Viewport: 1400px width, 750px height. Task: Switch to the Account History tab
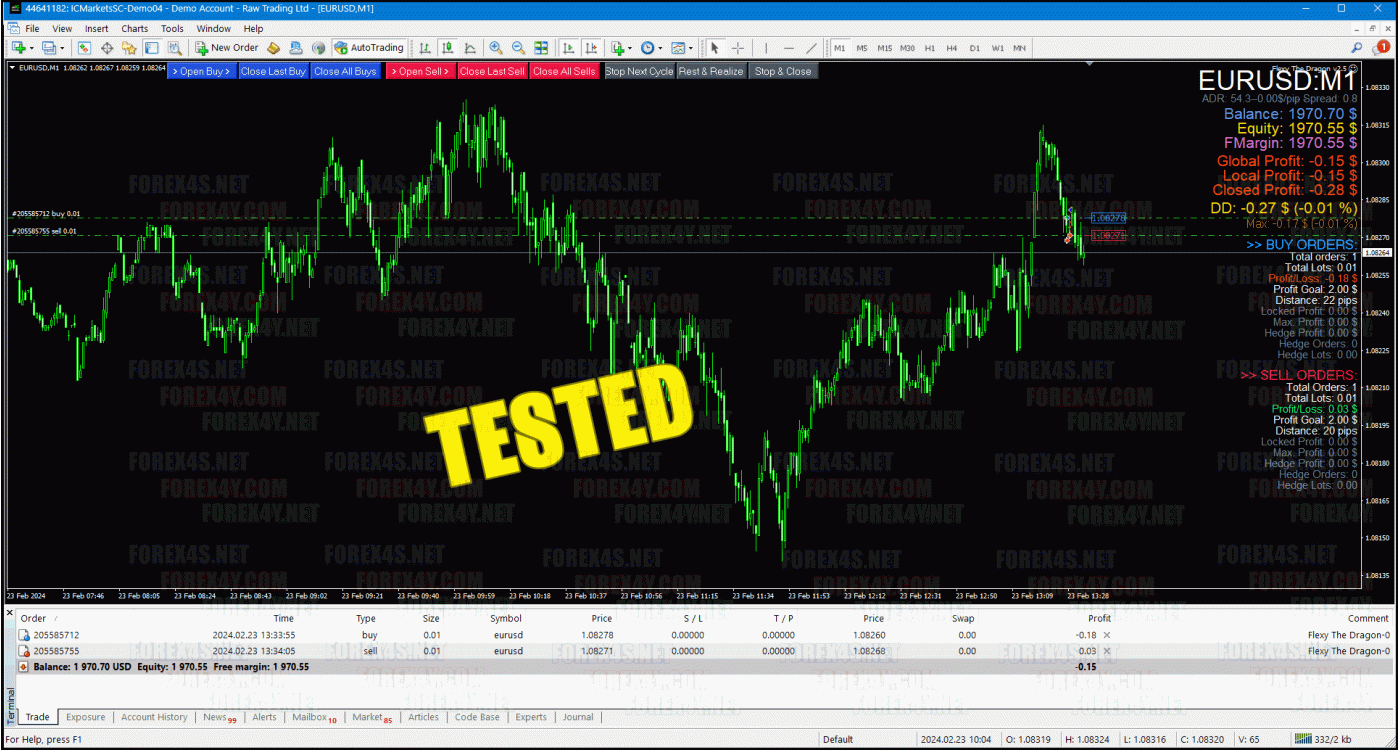click(154, 717)
